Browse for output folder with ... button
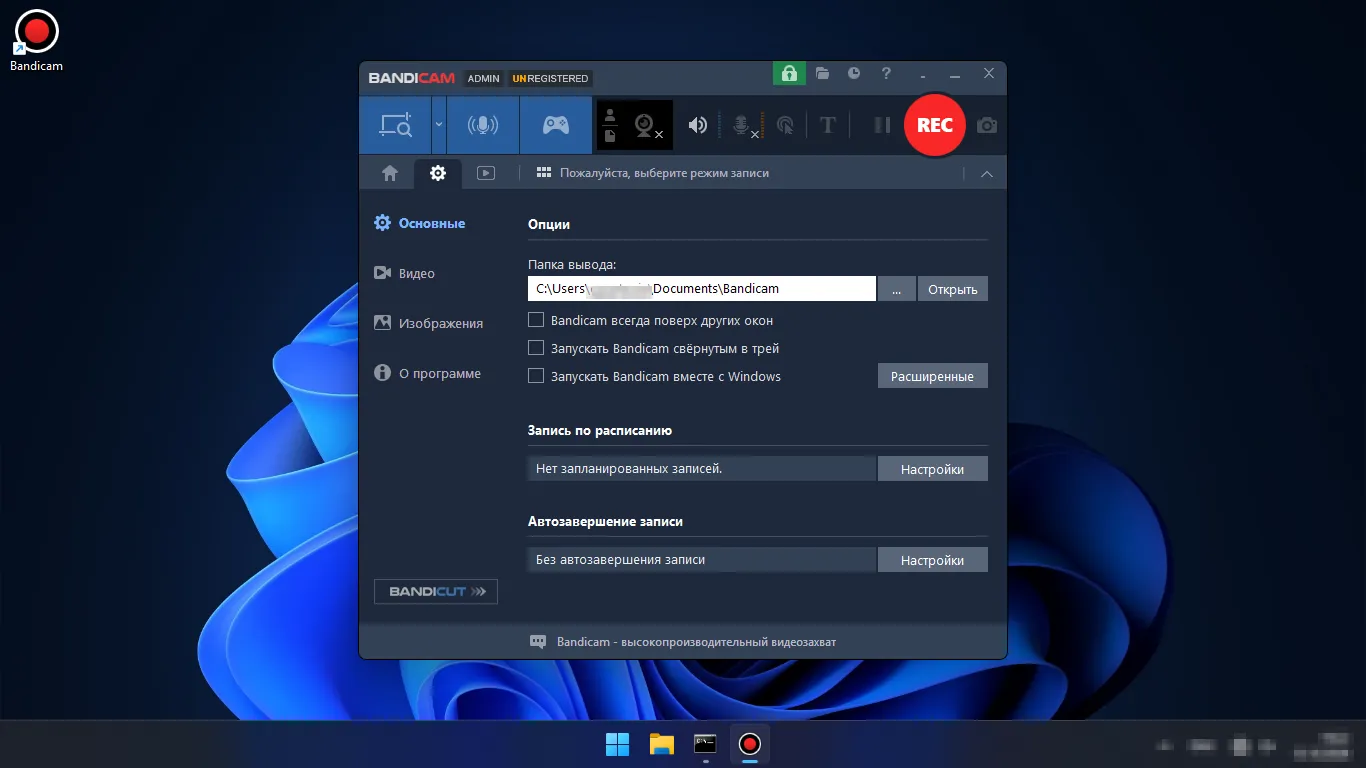The width and height of the screenshot is (1366, 768). (x=897, y=289)
